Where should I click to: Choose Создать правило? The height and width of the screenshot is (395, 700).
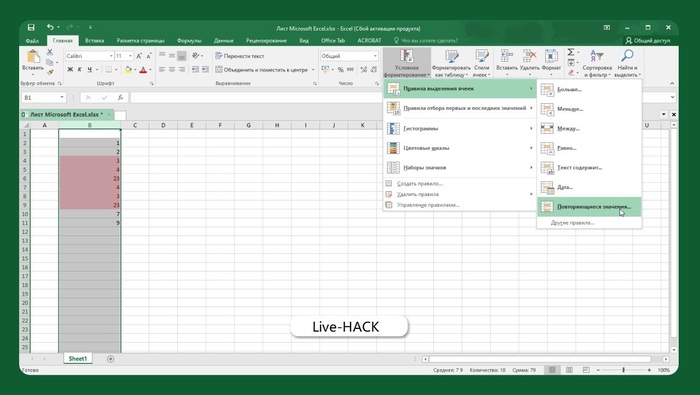click(459, 183)
